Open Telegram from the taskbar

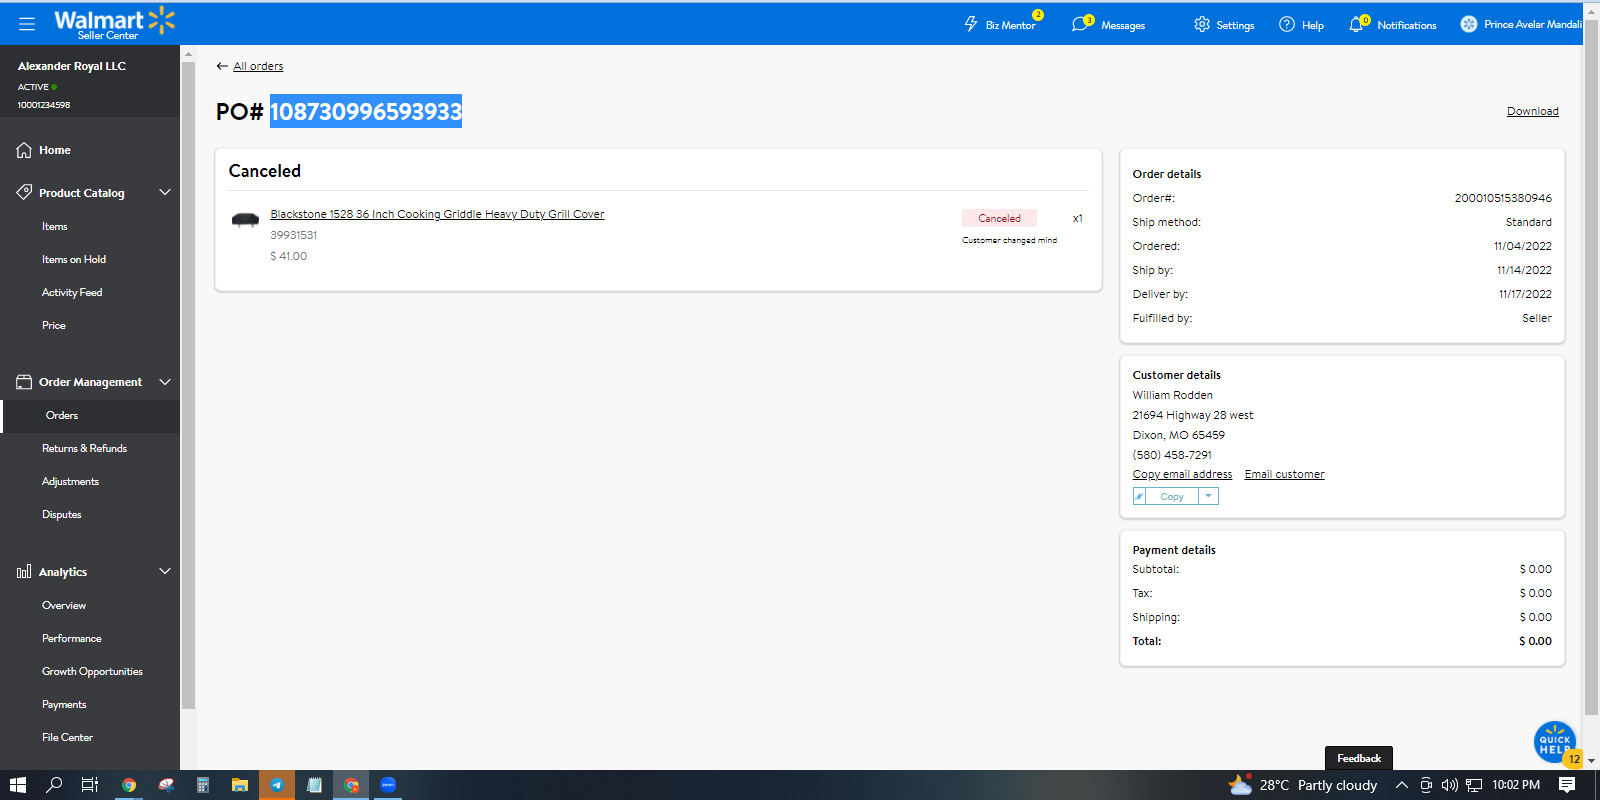coord(277,785)
